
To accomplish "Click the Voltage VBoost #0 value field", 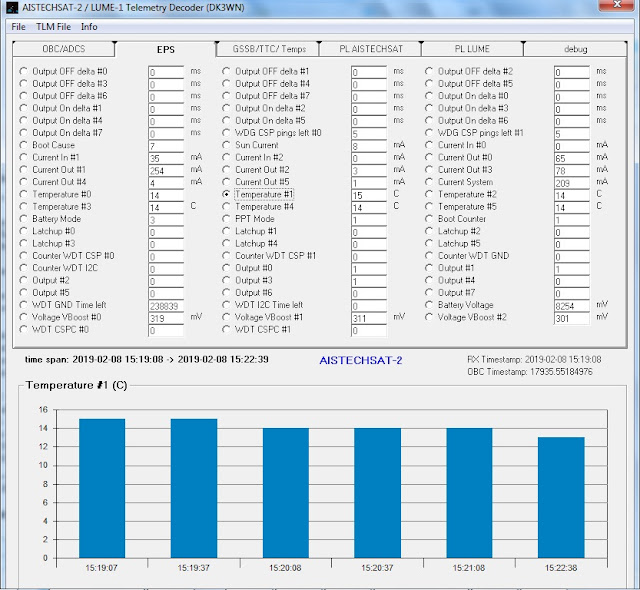I will [166, 318].
